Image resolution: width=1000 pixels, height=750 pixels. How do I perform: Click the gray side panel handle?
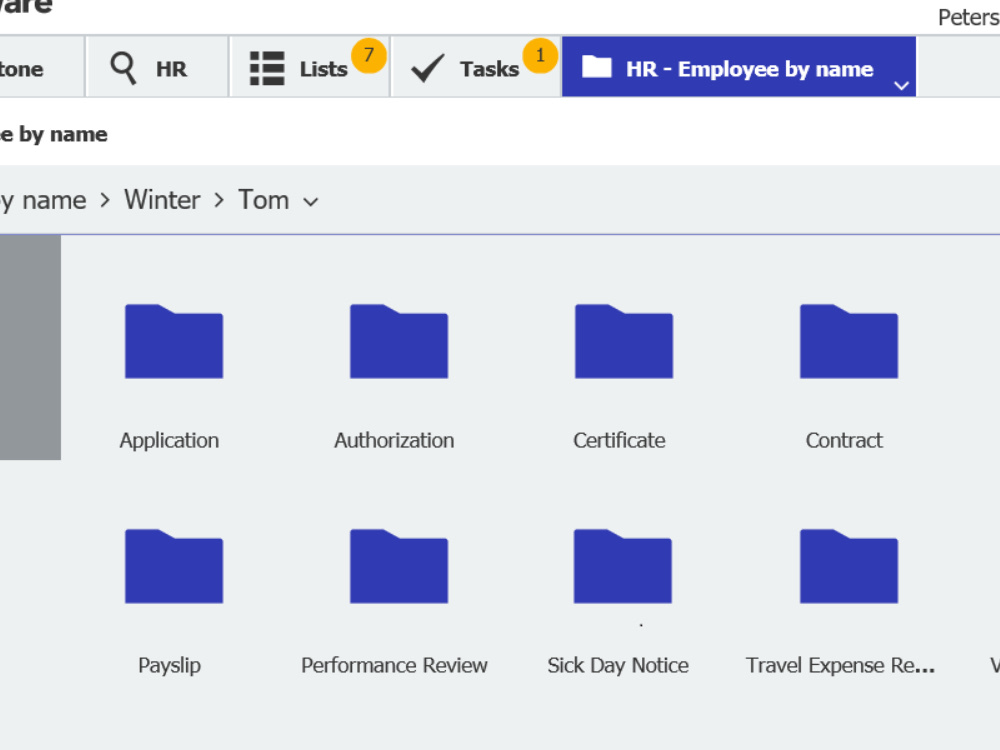(30, 347)
